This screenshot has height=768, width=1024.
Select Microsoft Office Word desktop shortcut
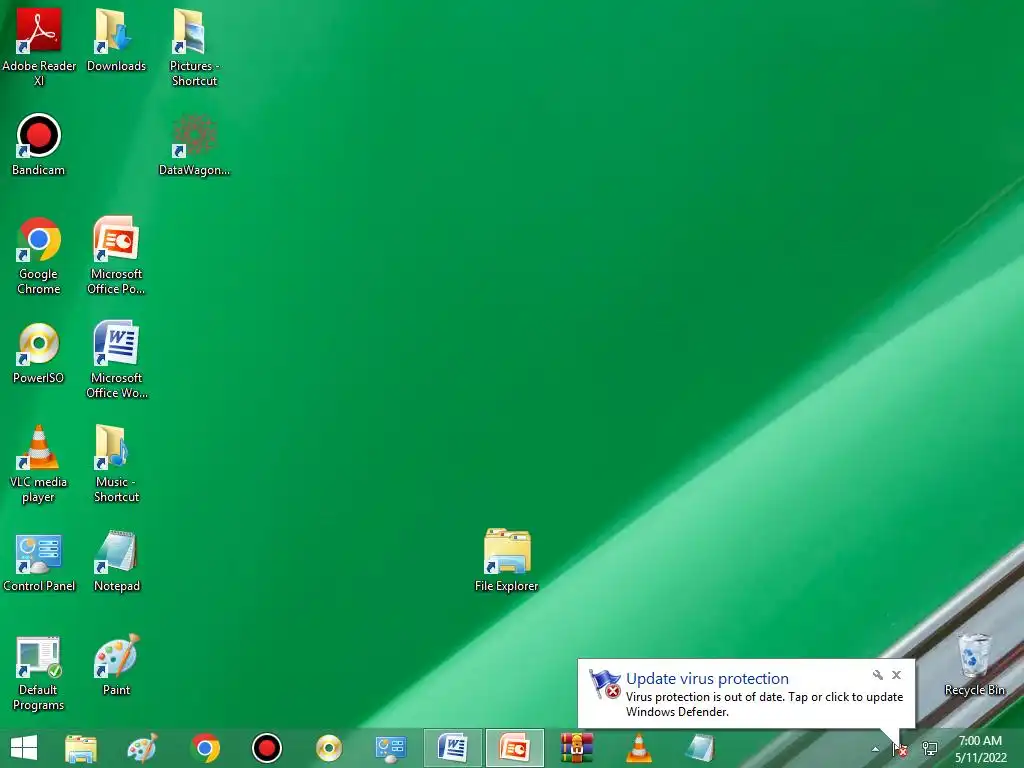point(116,359)
